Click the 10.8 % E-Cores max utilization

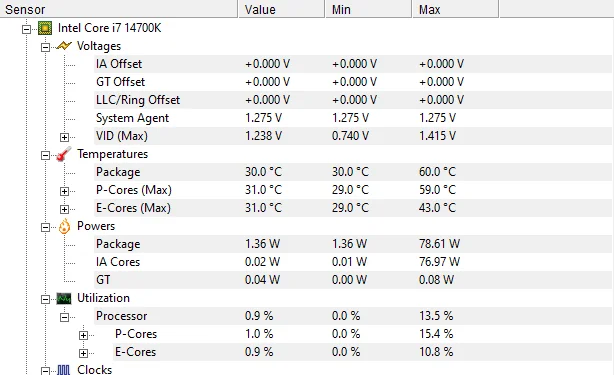[436, 352]
